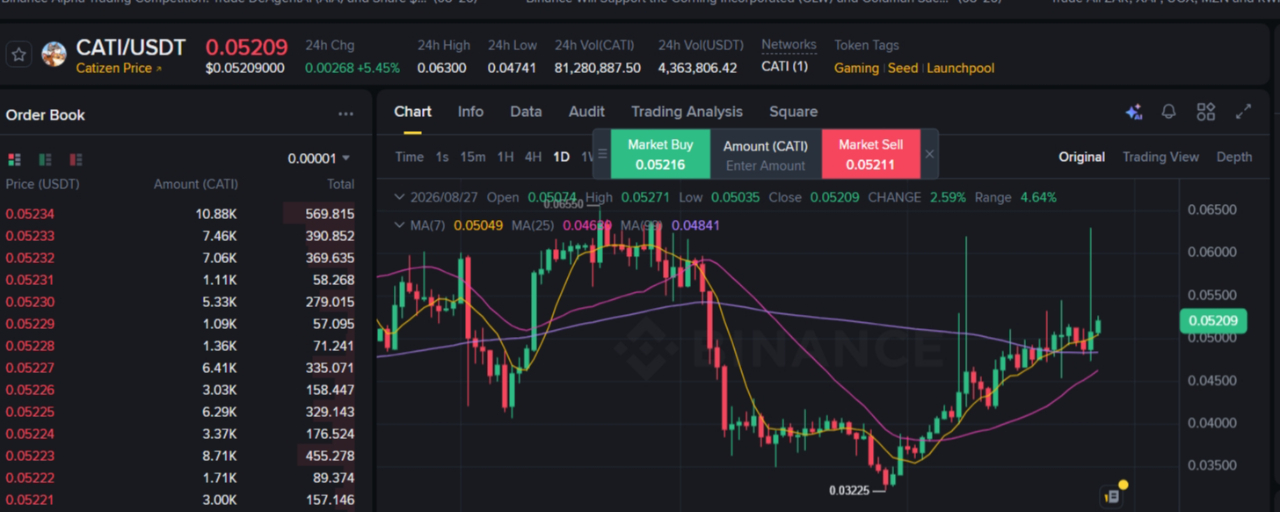This screenshot has height=512, width=1280.
Task: Open the Gaming token tag
Action: 856,68
